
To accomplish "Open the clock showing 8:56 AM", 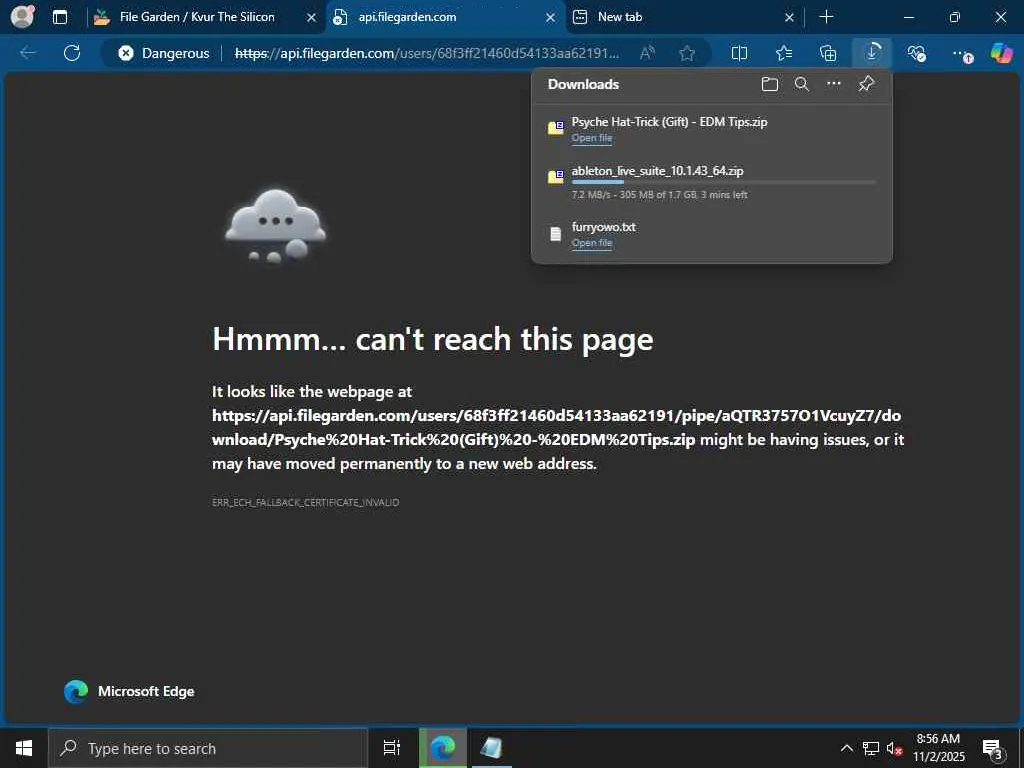I will pyautogui.click(x=938, y=748).
